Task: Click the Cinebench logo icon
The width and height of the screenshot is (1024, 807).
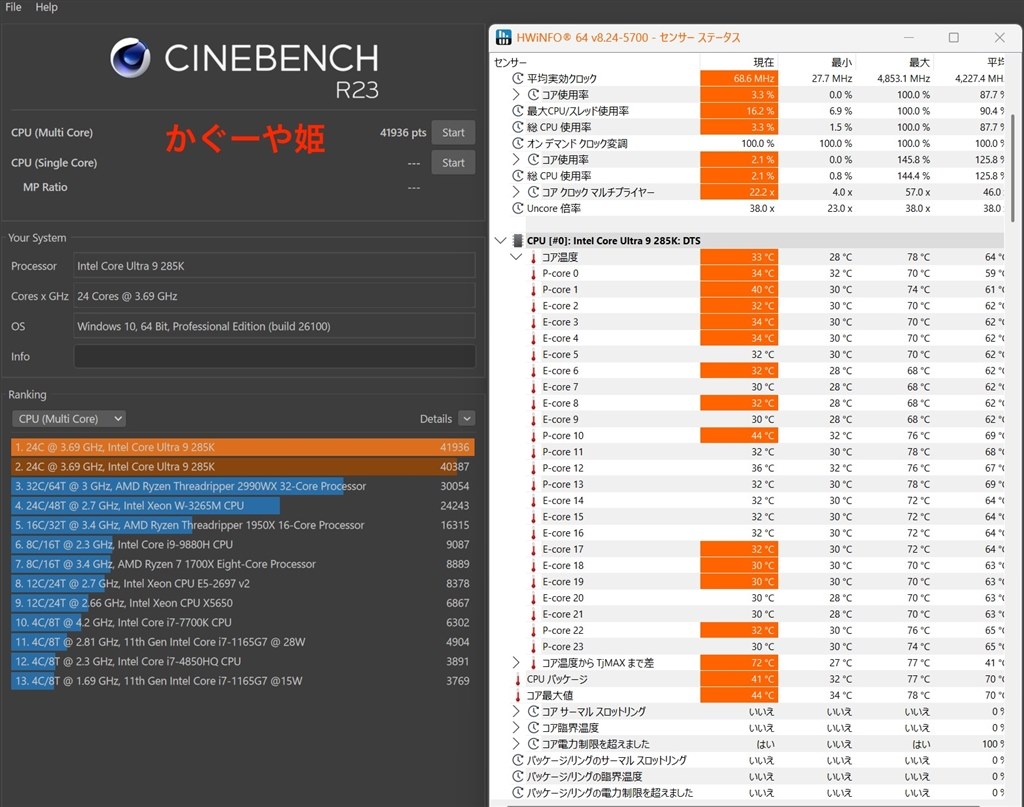Action: [x=130, y=58]
